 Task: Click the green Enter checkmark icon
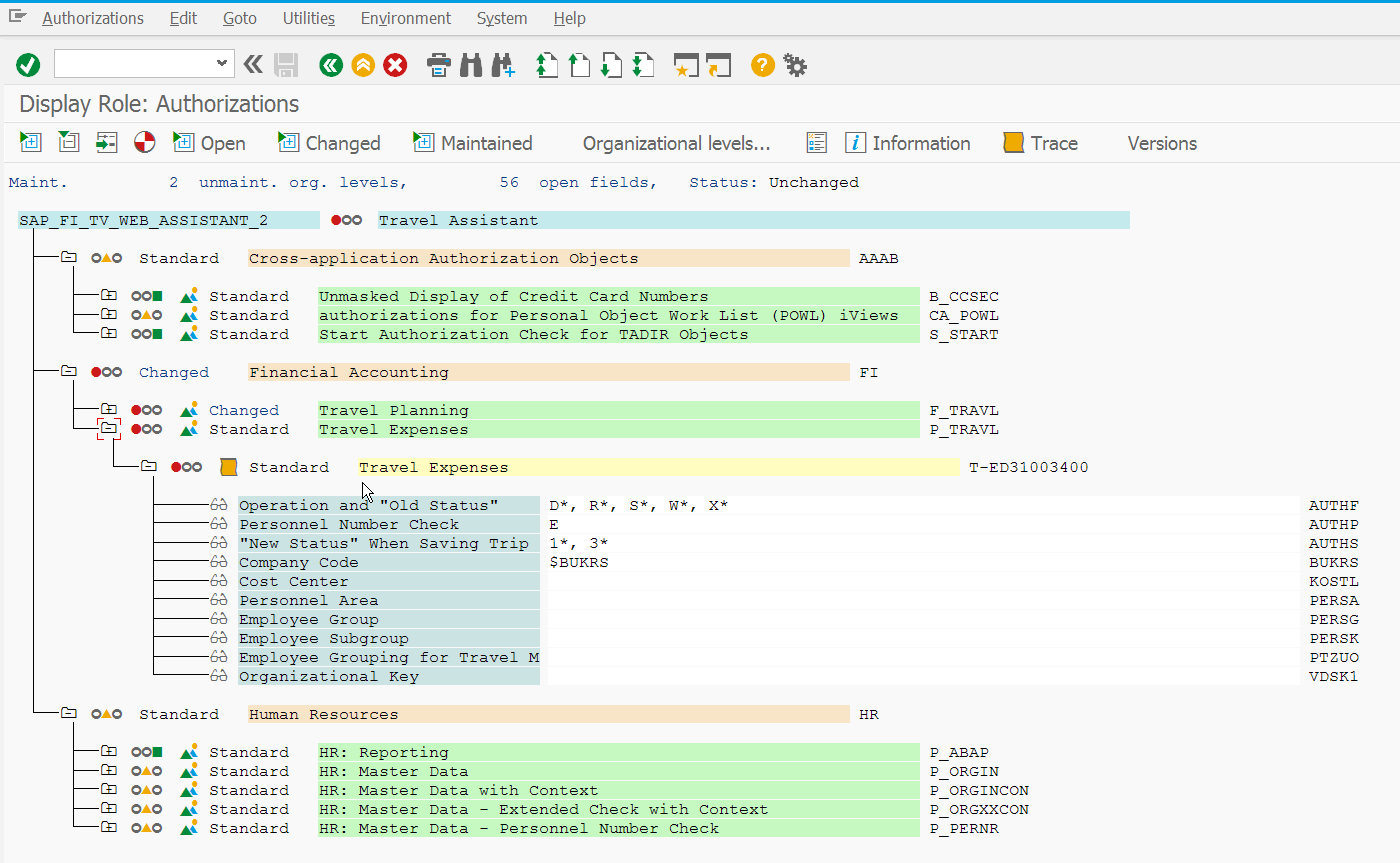coord(28,66)
